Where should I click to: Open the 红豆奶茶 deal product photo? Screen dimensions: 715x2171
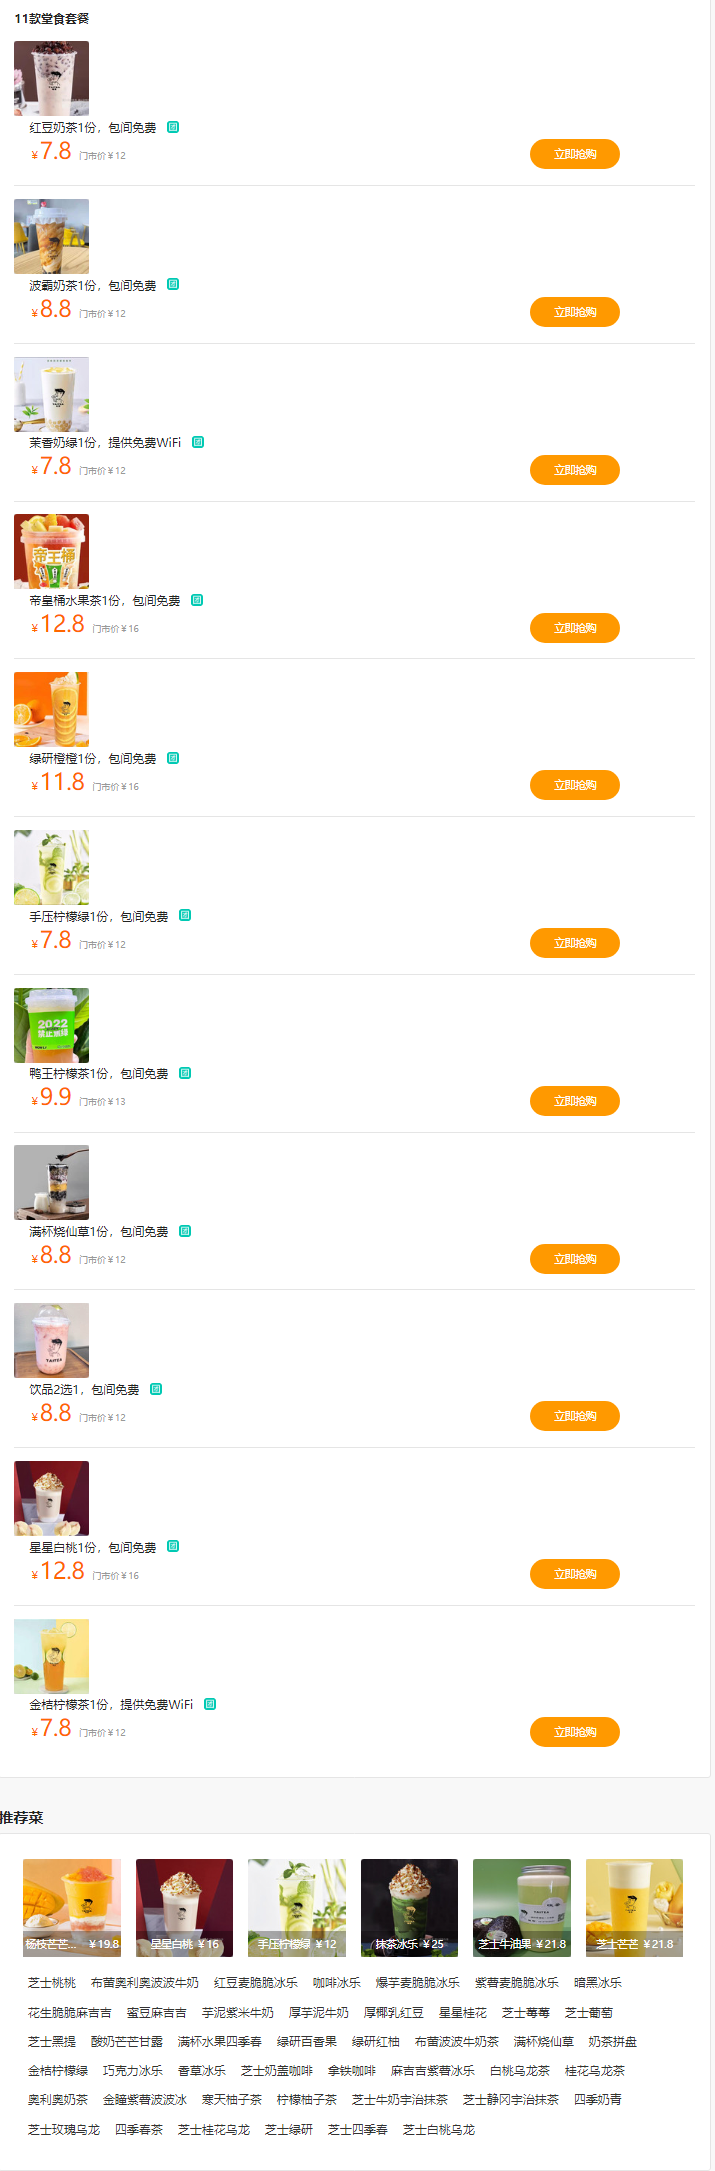pyautogui.click(x=51, y=78)
